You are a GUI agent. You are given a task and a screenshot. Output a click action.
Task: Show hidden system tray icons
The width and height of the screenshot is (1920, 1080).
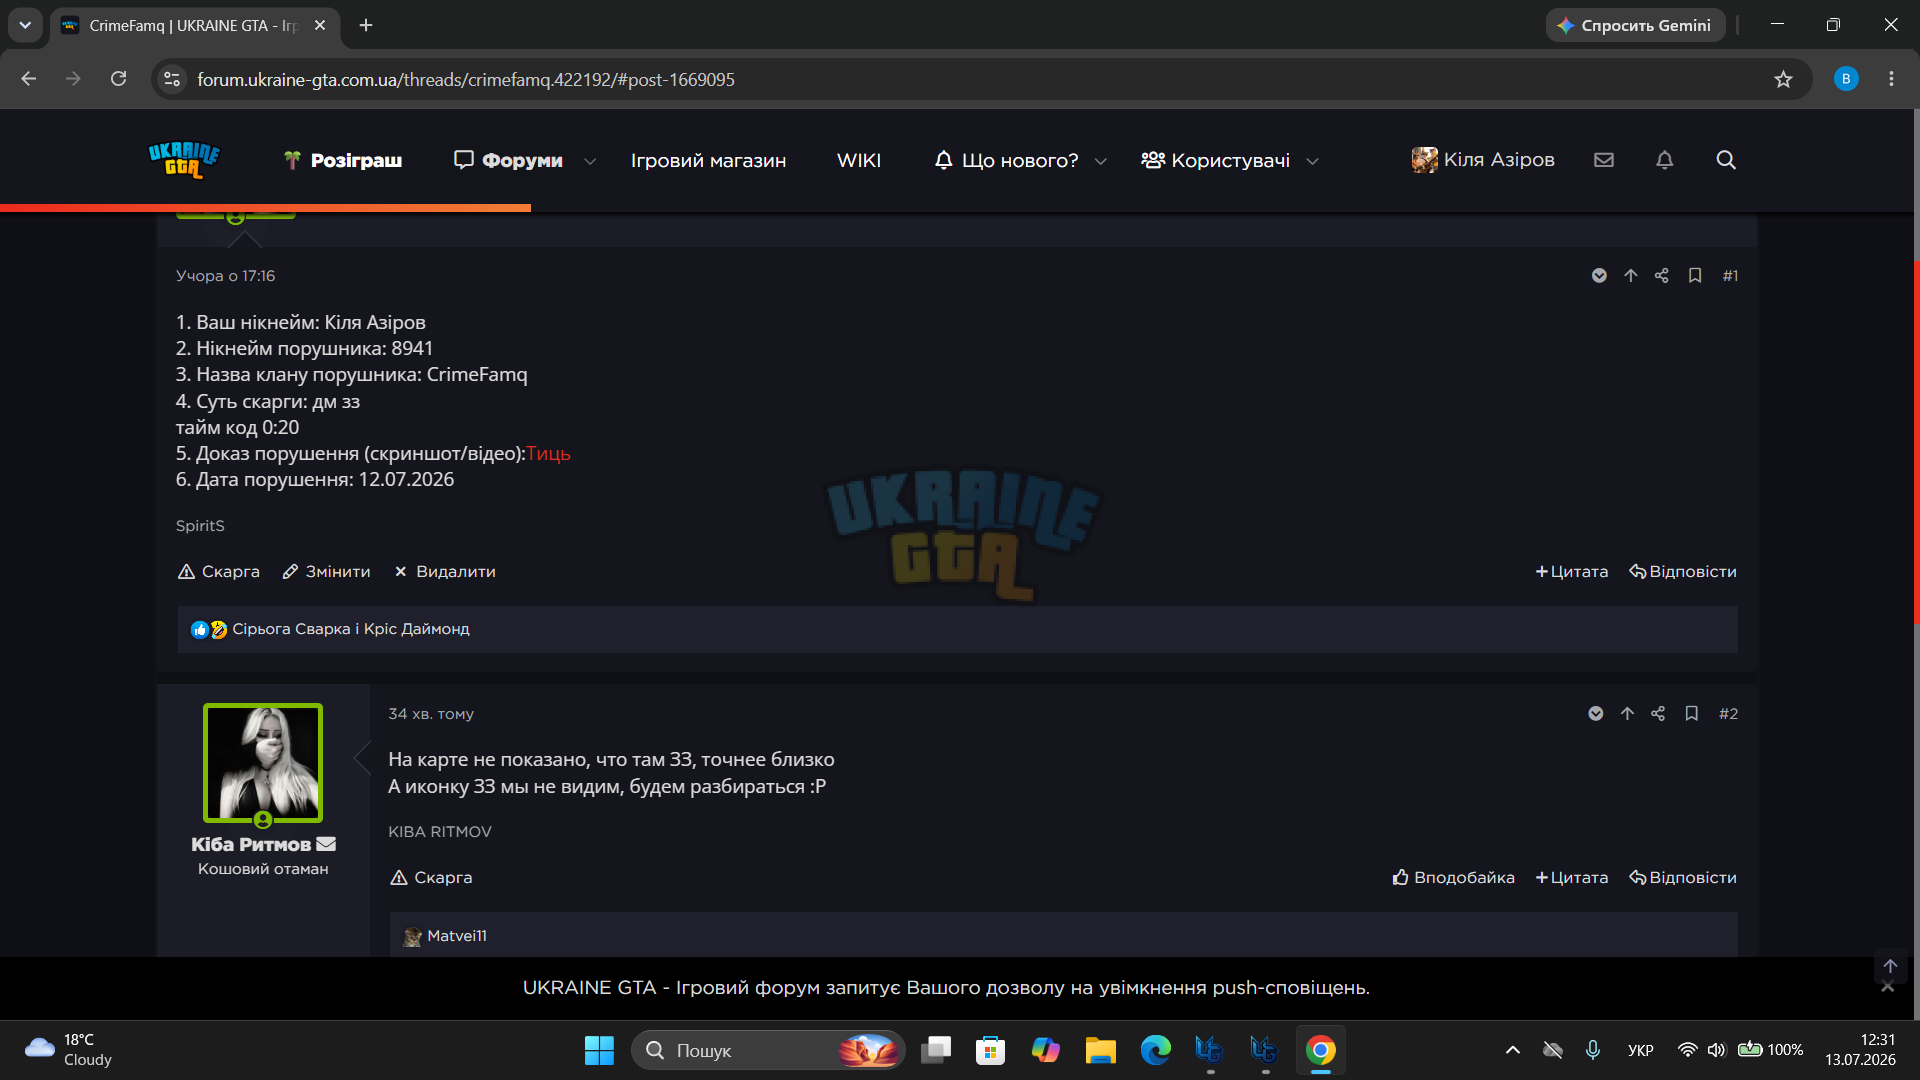[x=1512, y=1050]
